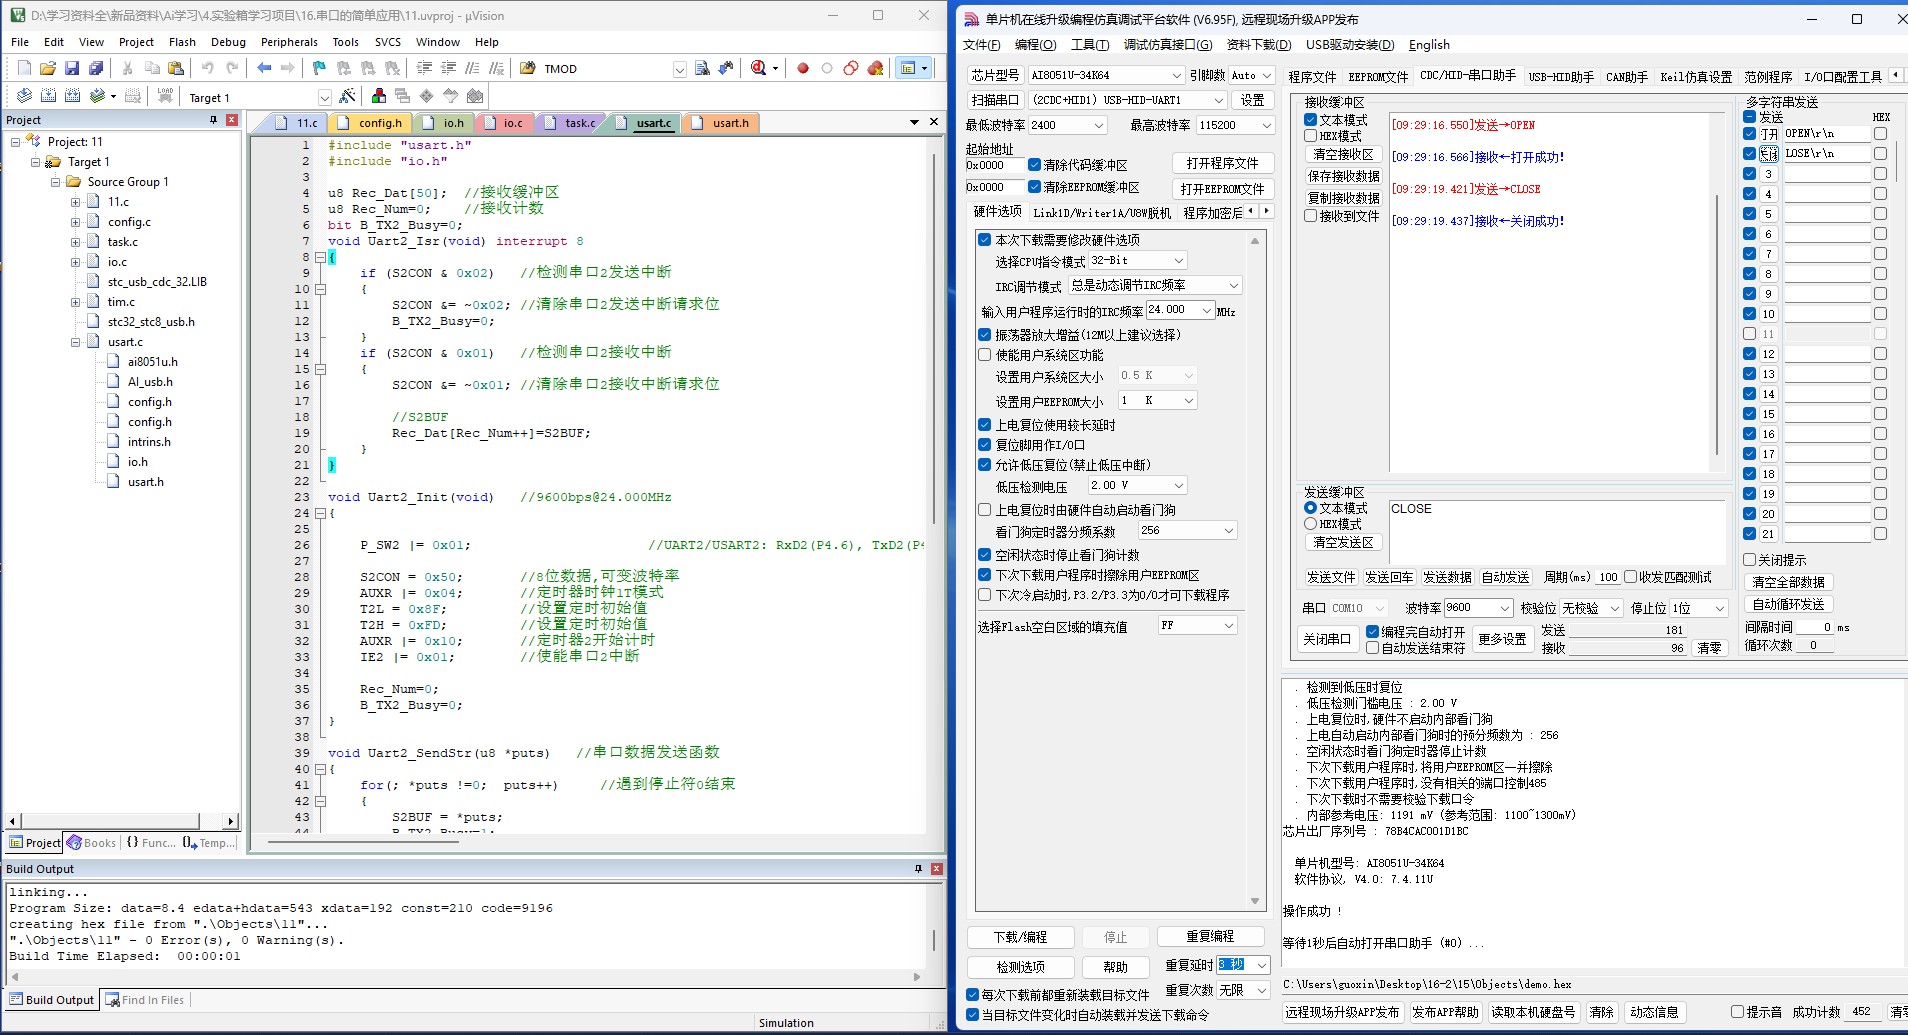Click Download LOAD icon in build toolbar

(165, 96)
